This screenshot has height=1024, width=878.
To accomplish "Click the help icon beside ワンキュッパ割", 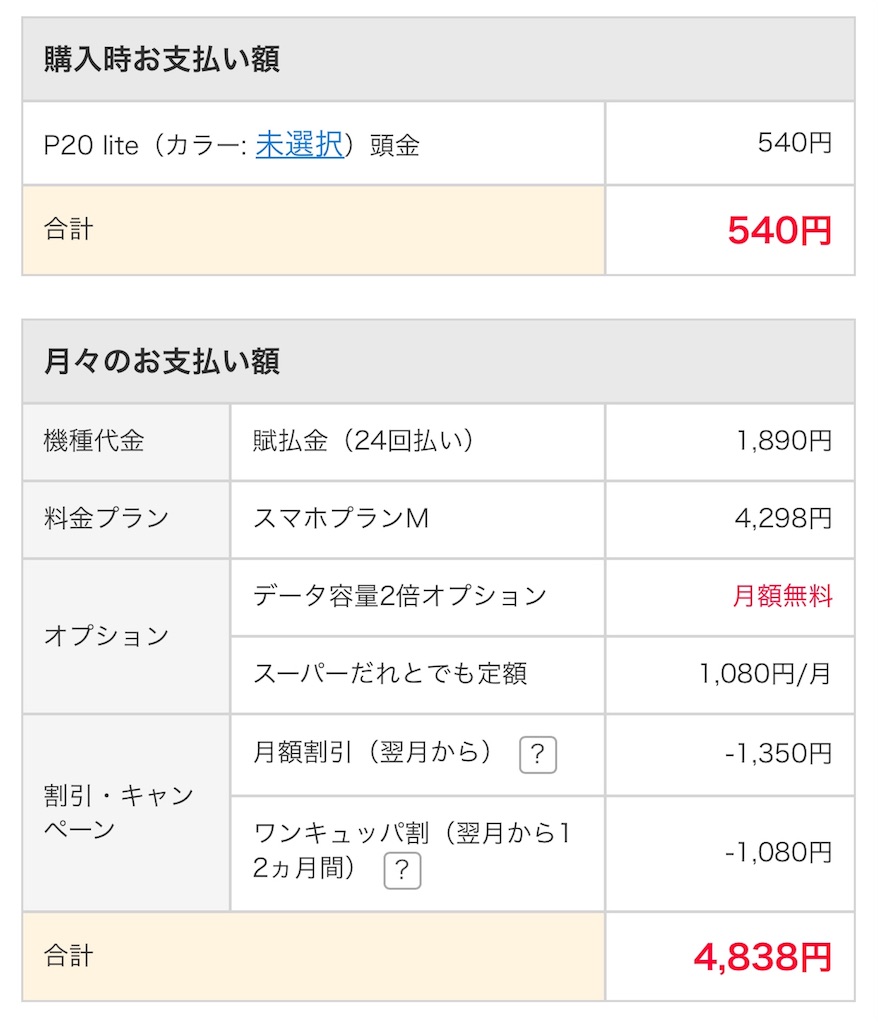I will 402,871.
